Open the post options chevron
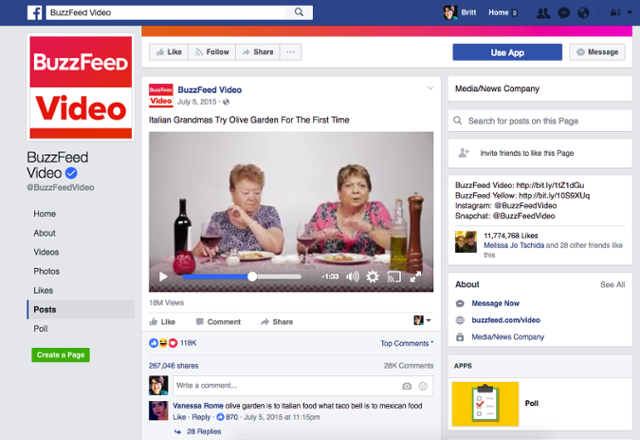Viewport: 640px width, 440px height. pyautogui.click(x=430, y=88)
